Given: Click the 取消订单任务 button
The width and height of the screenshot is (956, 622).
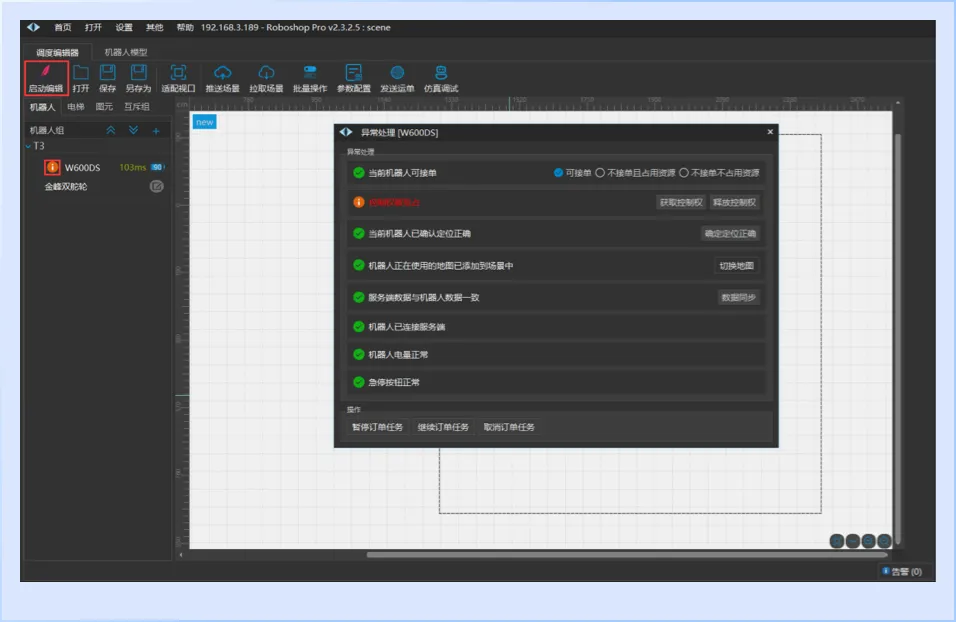Looking at the screenshot, I should 509,427.
